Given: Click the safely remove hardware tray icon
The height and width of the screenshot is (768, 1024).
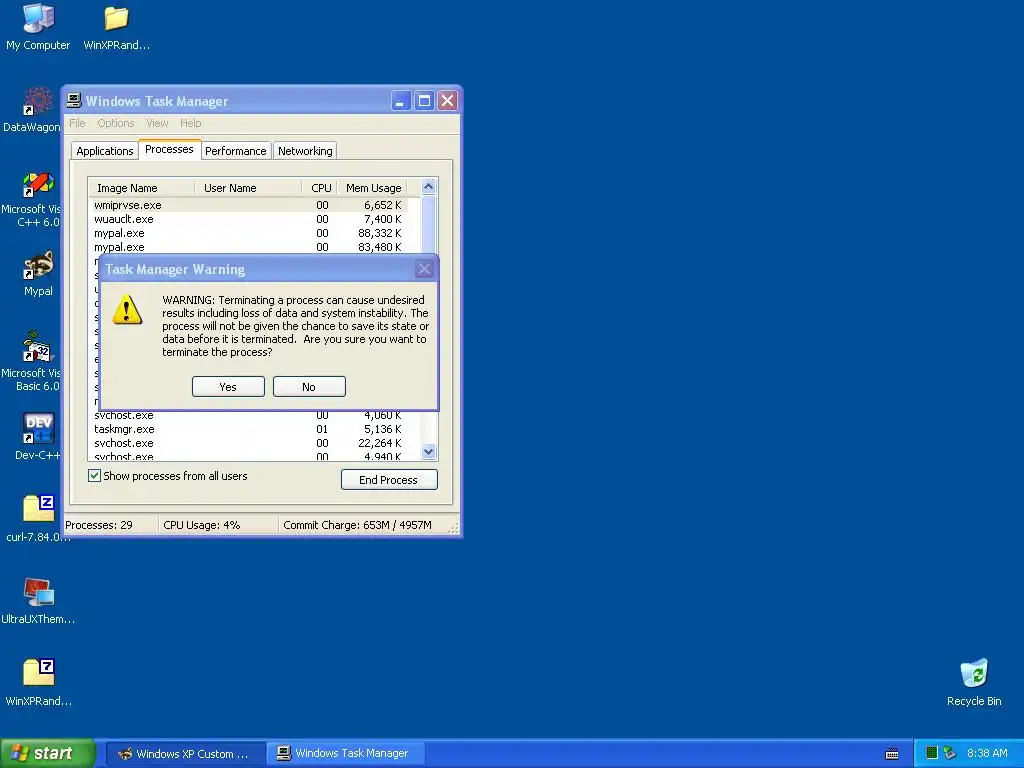Looking at the screenshot, I should tap(950, 753).
